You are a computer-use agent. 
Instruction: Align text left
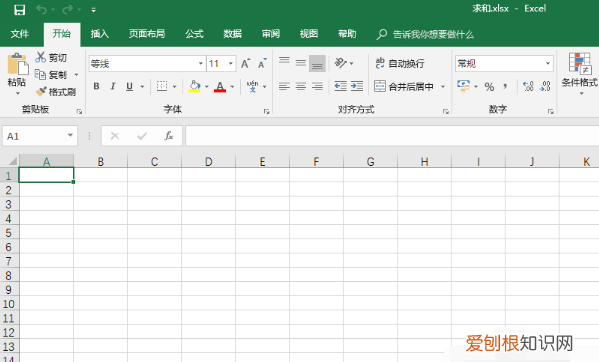pos(284,87)
